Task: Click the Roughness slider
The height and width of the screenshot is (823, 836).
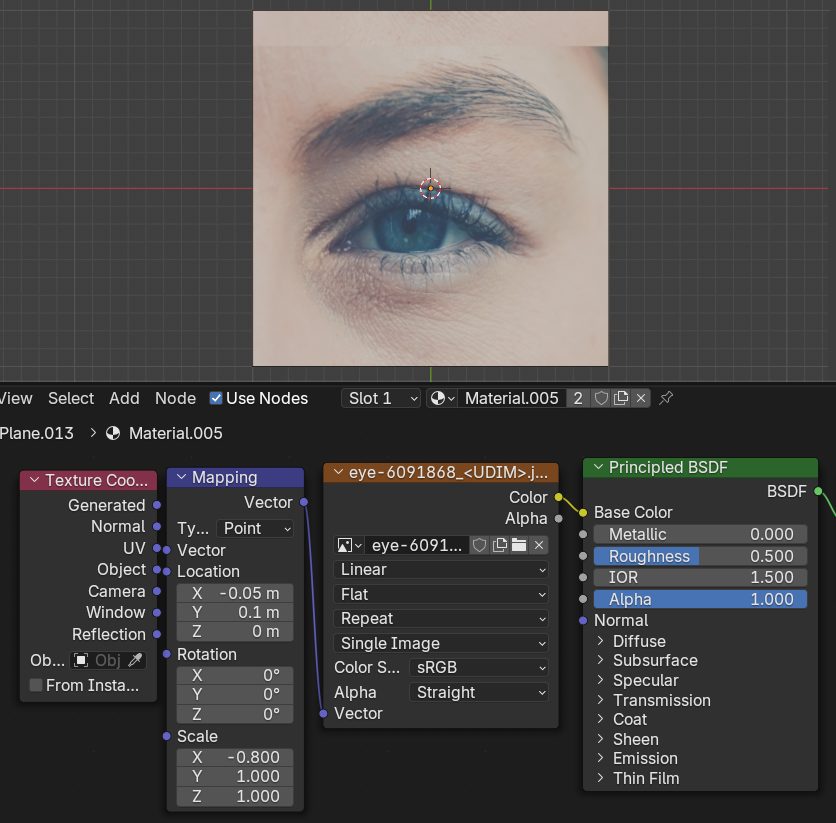Action: click(700, 556)
